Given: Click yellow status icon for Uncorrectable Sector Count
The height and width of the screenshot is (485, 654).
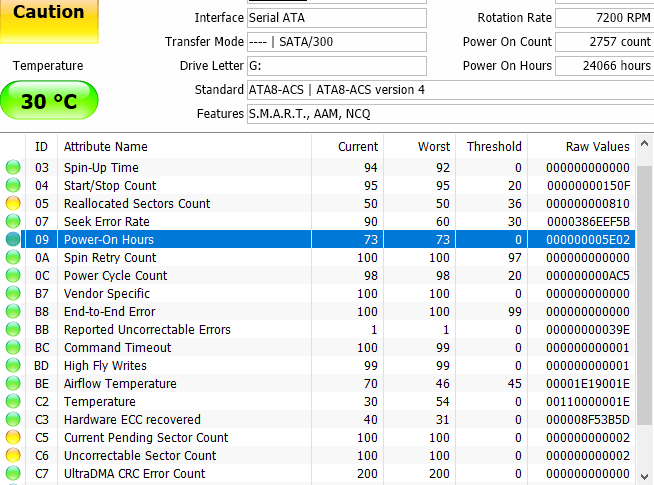Looking at the screenshot, I should tap(12, 456).
